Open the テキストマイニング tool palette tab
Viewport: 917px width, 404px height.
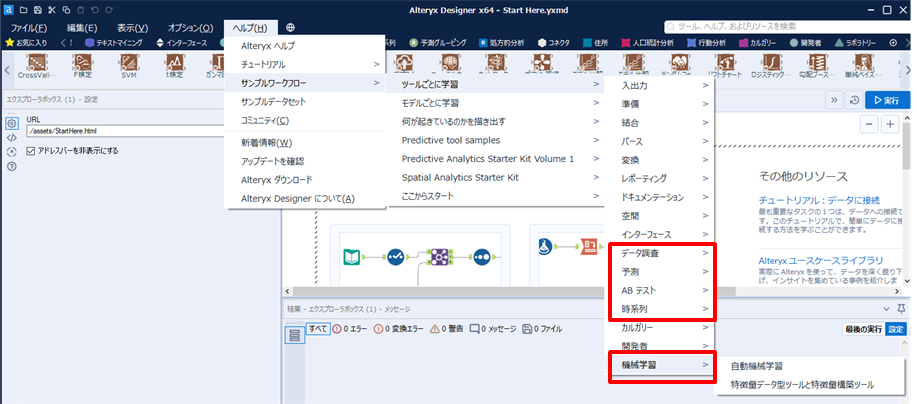(x=114, y=43)
